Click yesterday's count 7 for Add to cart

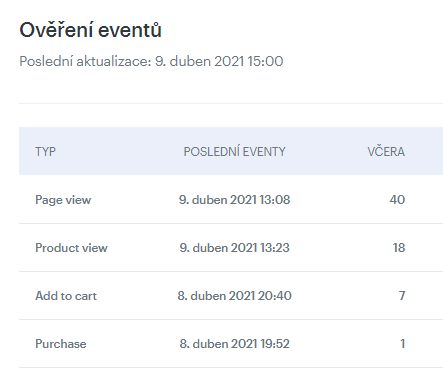[402, 296]
